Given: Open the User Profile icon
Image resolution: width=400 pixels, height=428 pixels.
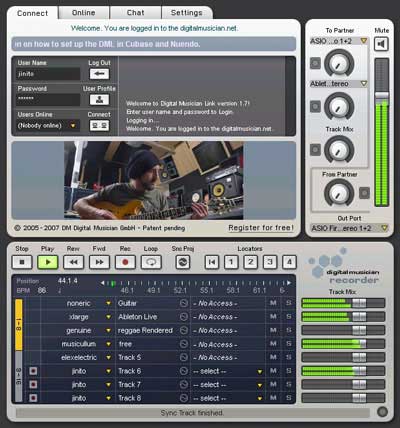Looking at the screenshot, I should (99, 99).
